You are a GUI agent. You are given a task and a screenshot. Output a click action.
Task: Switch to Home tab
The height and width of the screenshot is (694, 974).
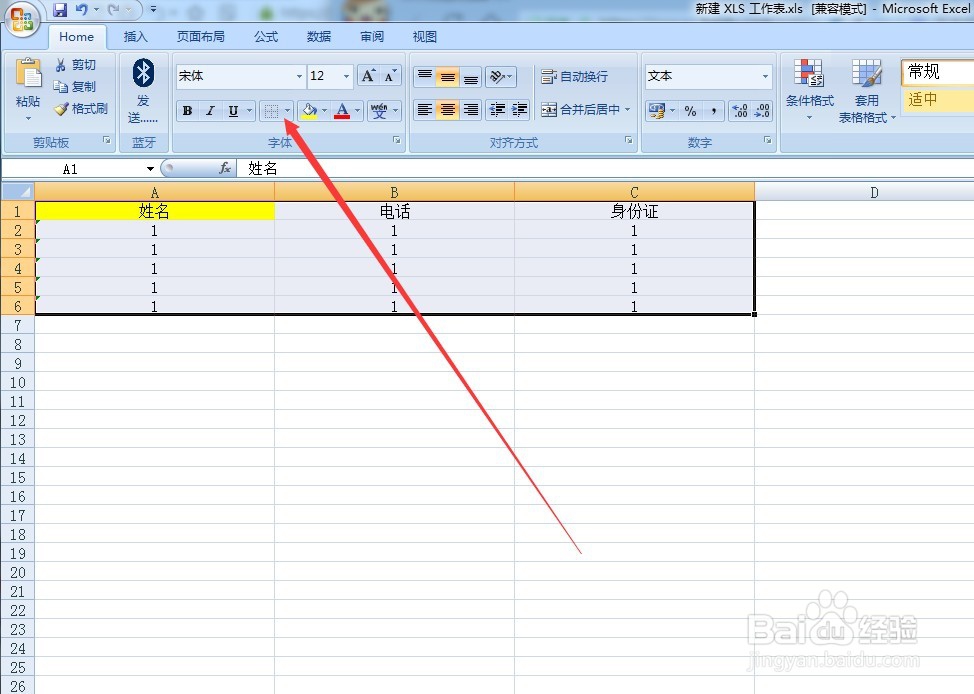[76, 37]
